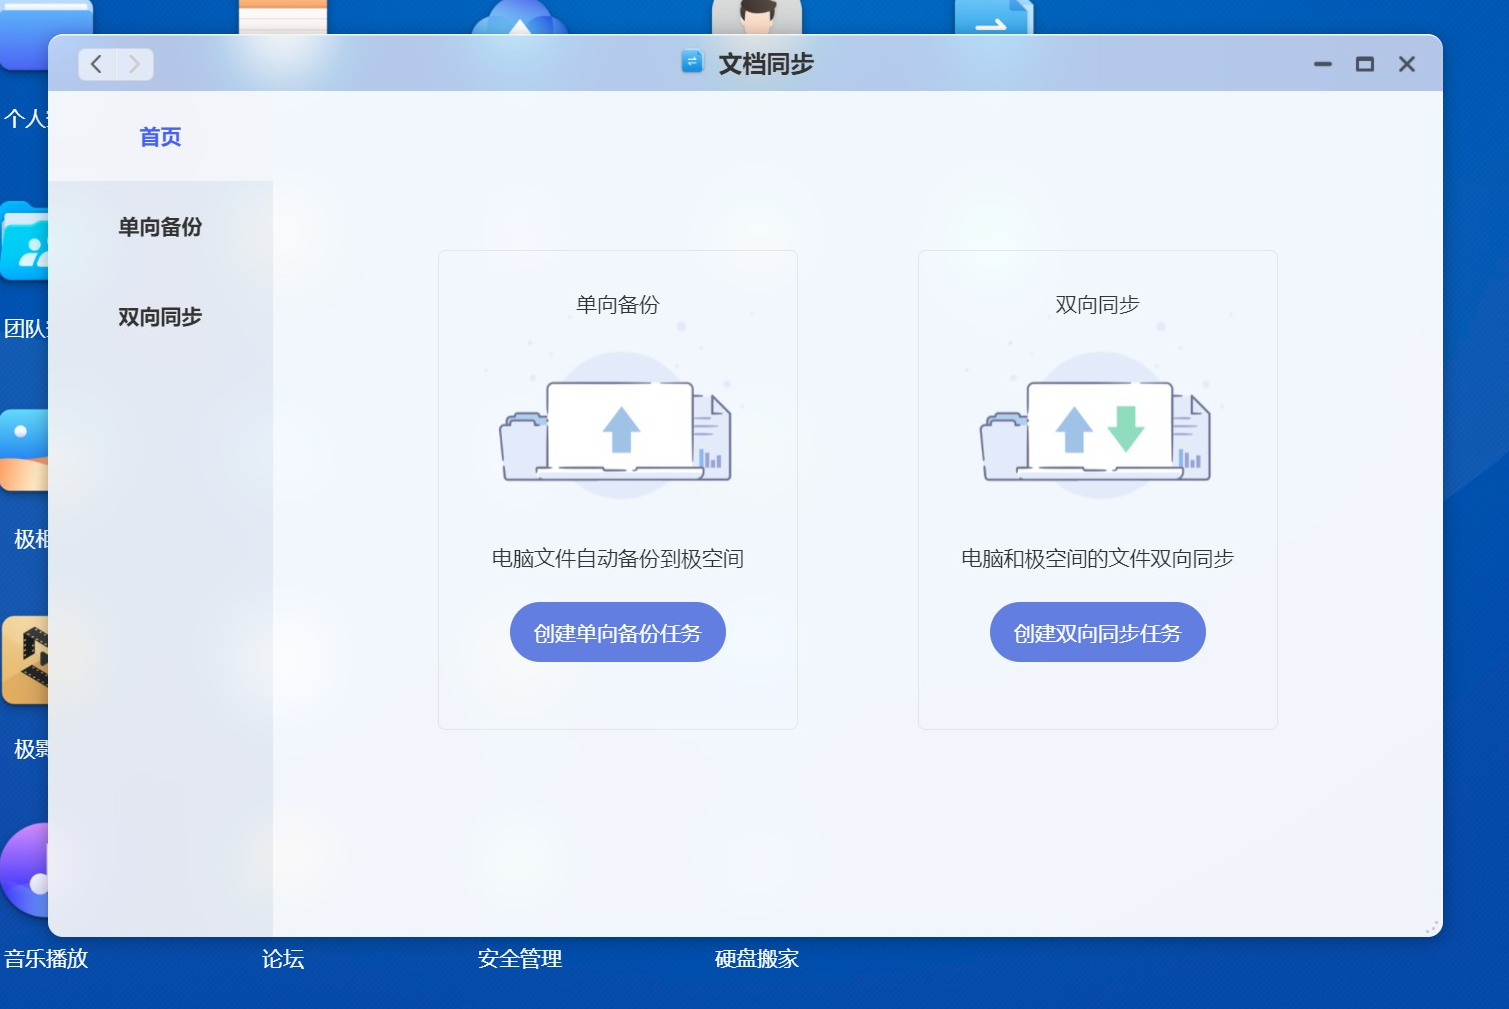Open the 团队 shared folder icon on the desktop
Viewport: 1509px width, 1009px height.
(x=22, y=240)
